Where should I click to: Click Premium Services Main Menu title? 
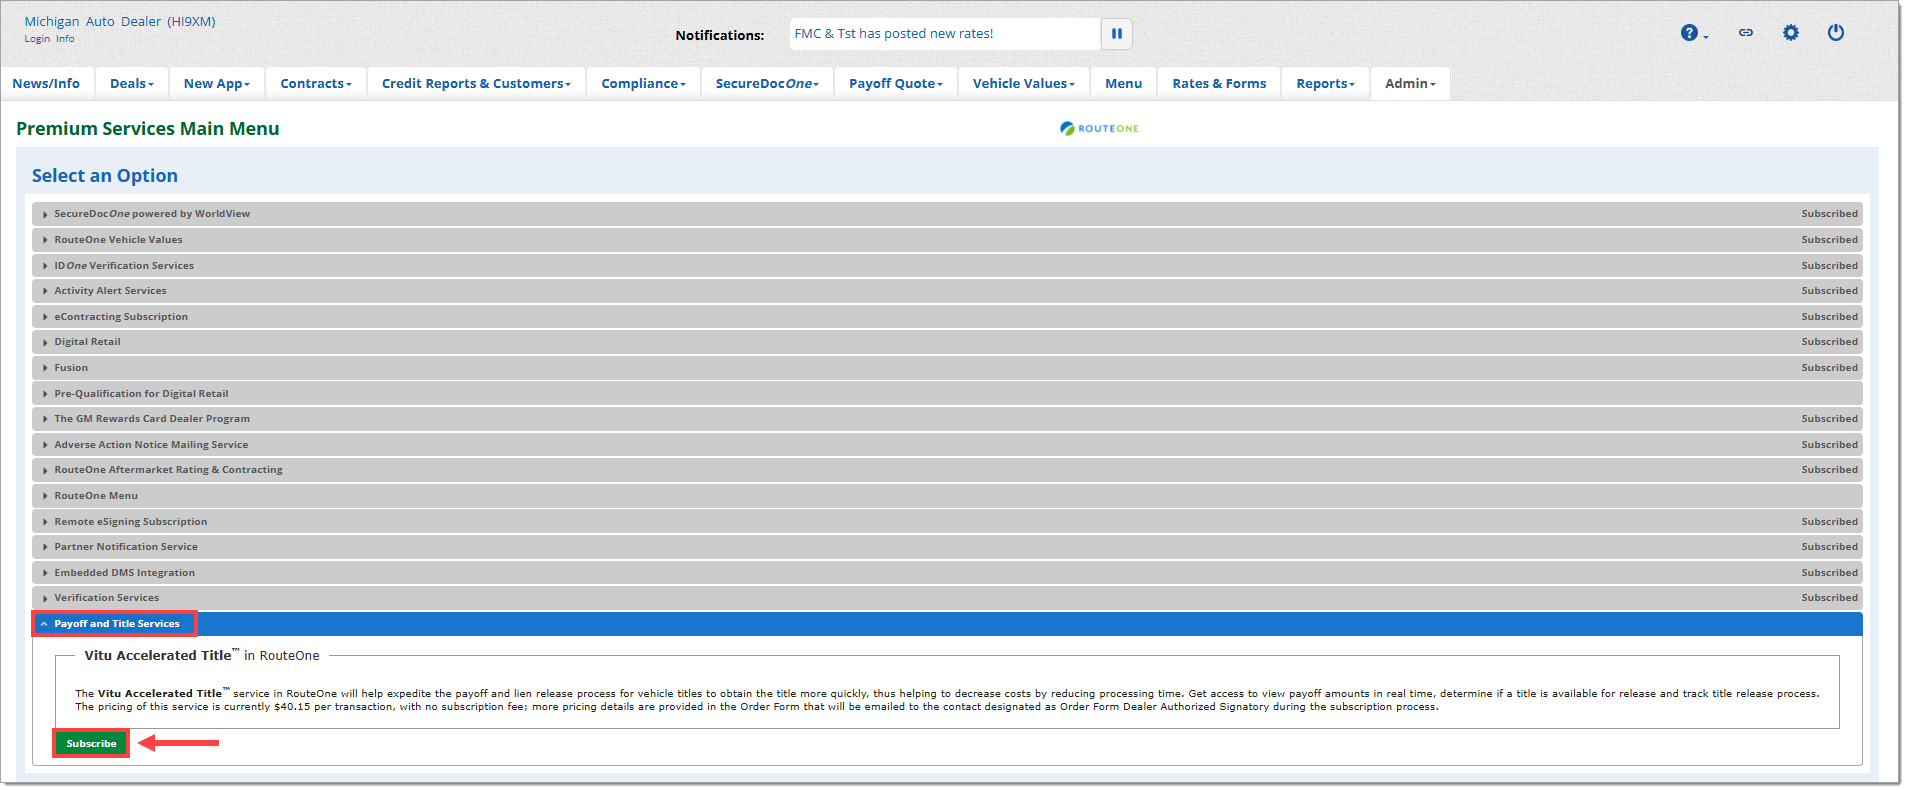pyautogui.click(x=148, y=129)
